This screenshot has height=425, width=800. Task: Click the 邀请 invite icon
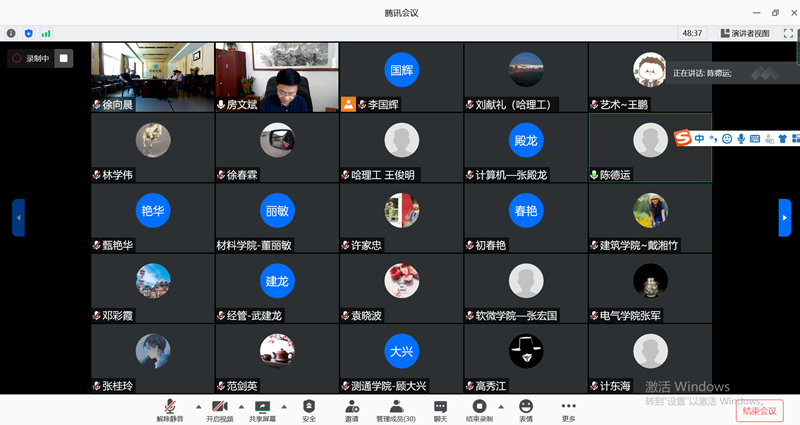[352, 410]
